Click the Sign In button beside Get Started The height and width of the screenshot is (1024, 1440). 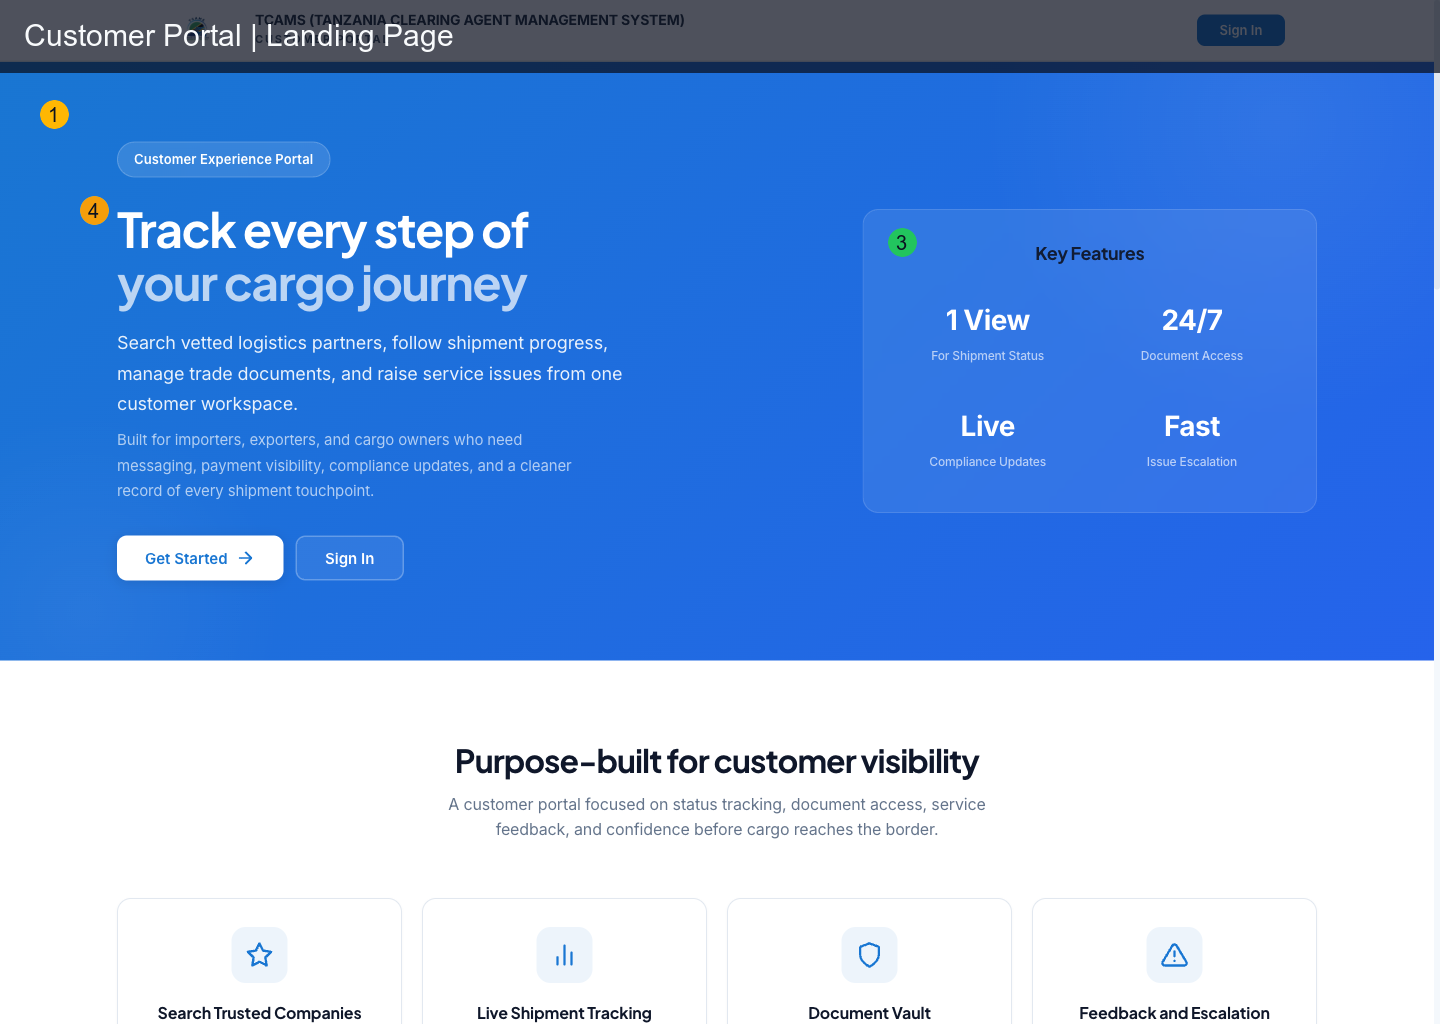pyautogui.click(x=350, y=558)
